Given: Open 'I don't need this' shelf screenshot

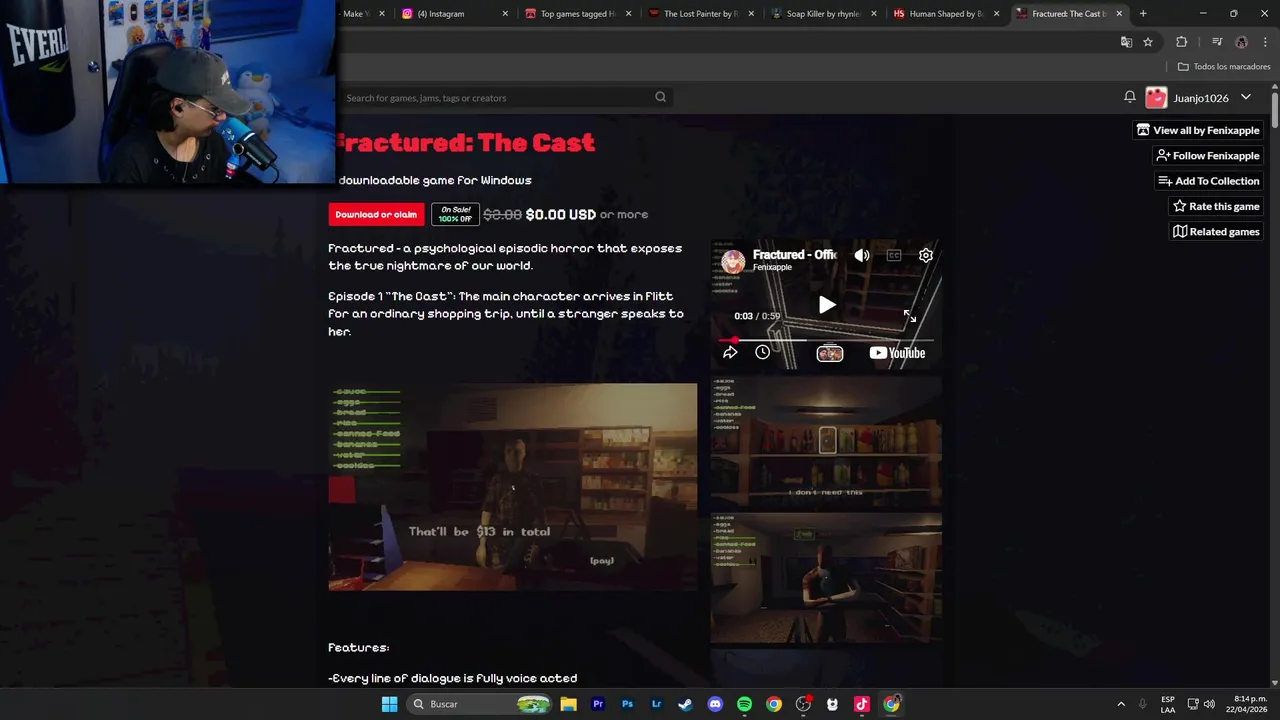Looking at the screenshot, I should (x=826, y=442).
